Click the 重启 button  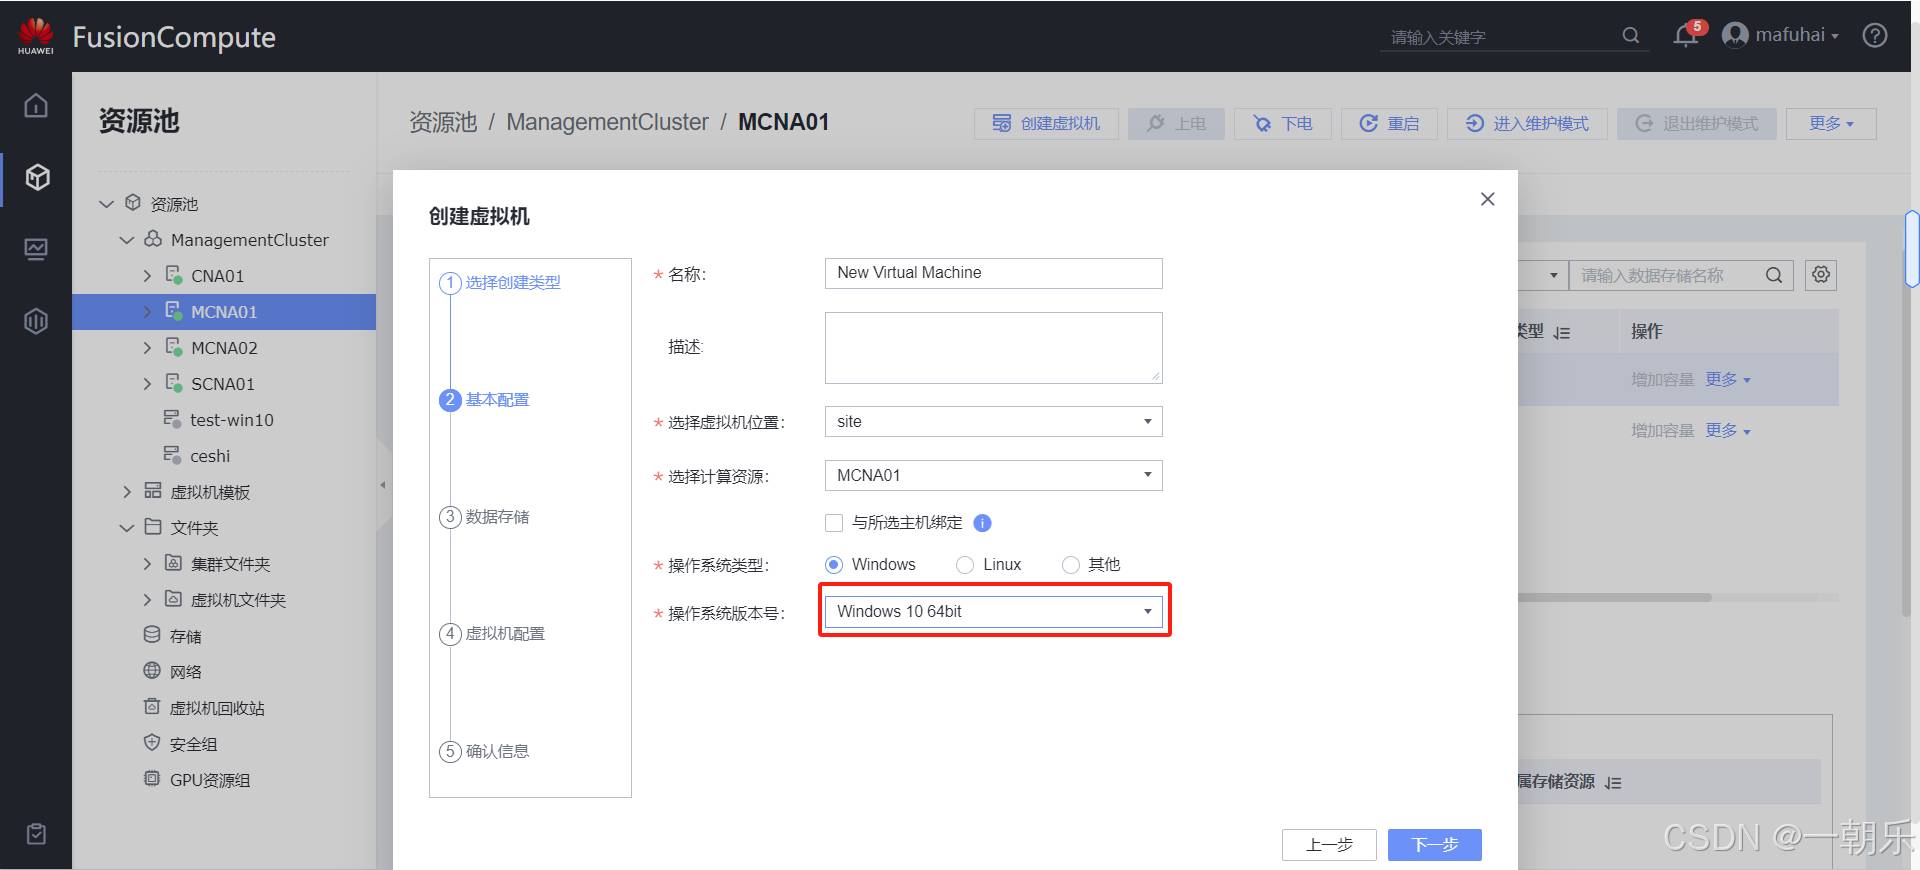[1389, 123]
